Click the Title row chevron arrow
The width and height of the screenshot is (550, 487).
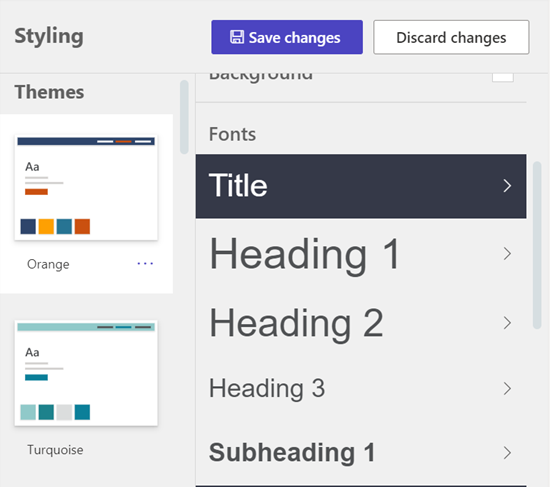[x=507, y=186]
